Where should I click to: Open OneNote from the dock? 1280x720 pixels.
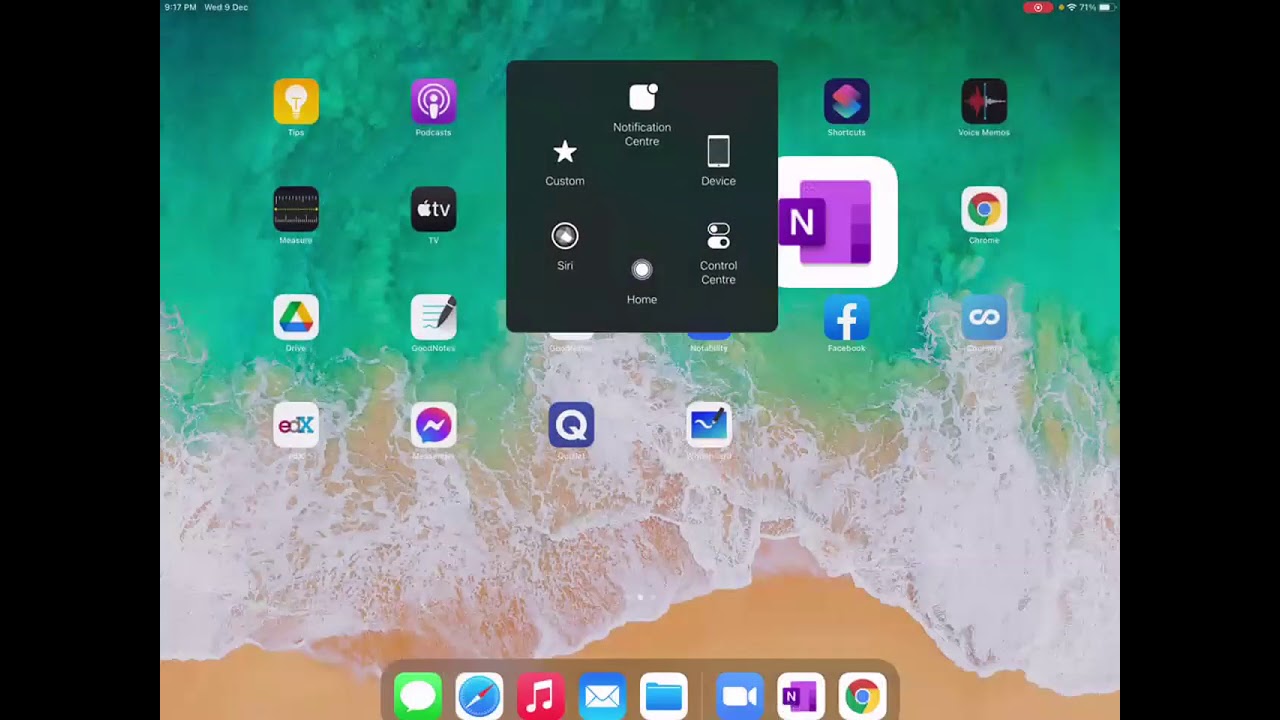pos(801,696)
